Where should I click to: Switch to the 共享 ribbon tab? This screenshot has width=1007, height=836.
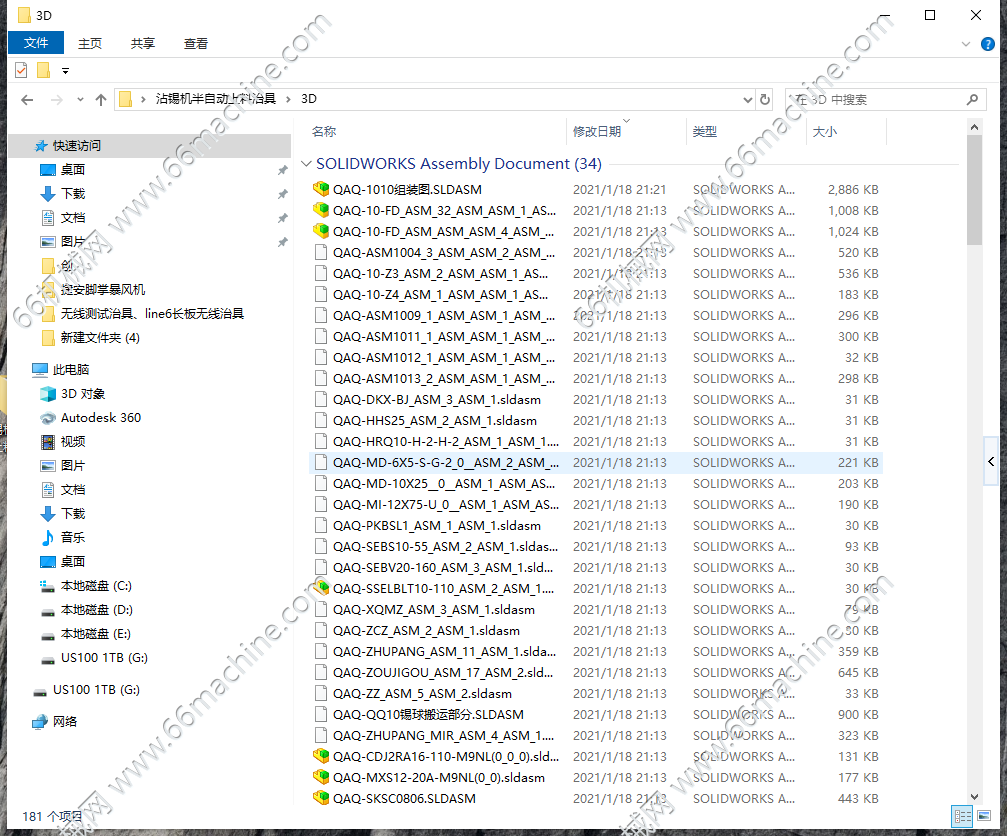[x=143, y=44]
